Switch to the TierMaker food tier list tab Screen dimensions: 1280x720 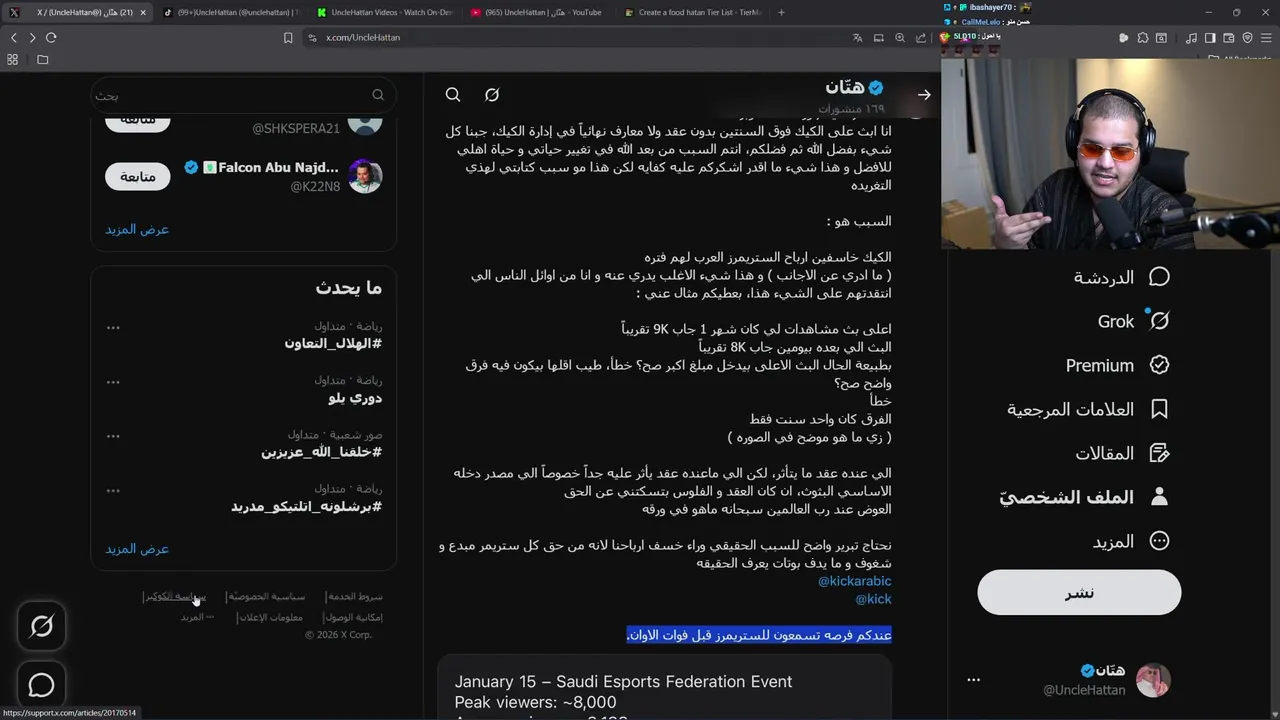point(692,12)
